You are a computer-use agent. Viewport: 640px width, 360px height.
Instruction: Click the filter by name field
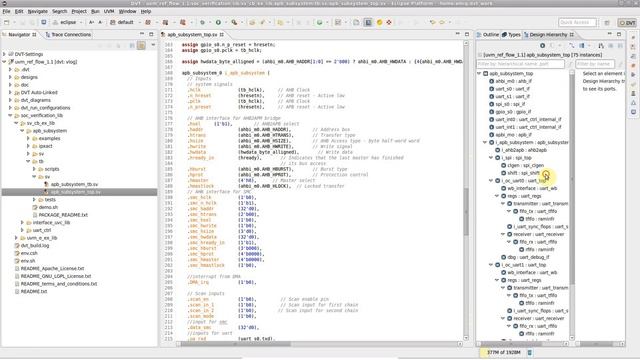pyautogui.click(x=595, y=64)
